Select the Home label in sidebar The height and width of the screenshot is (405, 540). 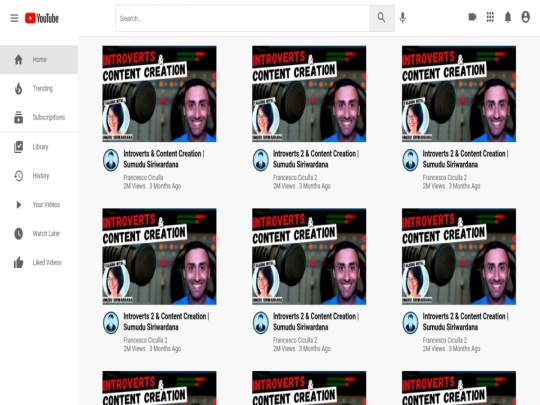coord(40,60)
